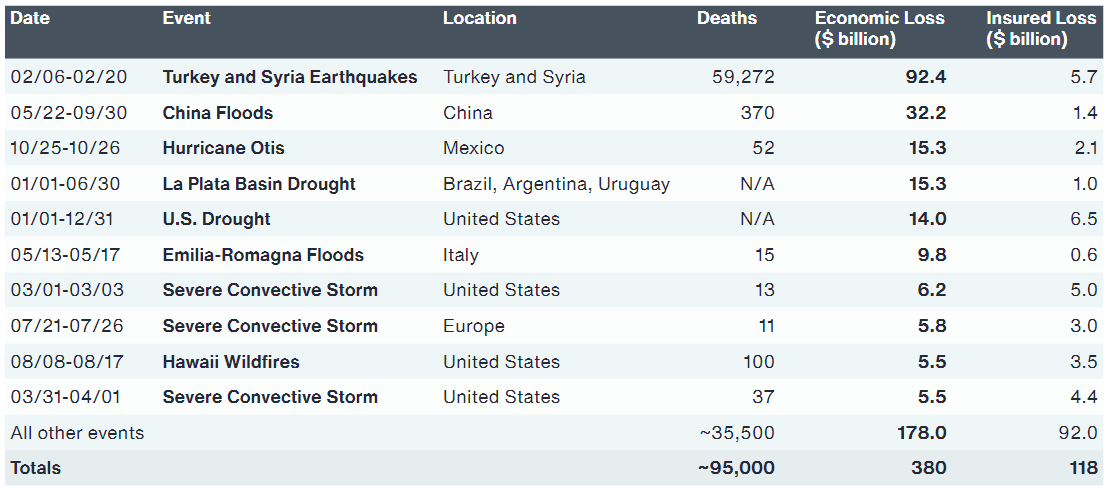1108x491 pixels.
Task: Click the Hawaii Wildfires event cell
Action: 231,362
